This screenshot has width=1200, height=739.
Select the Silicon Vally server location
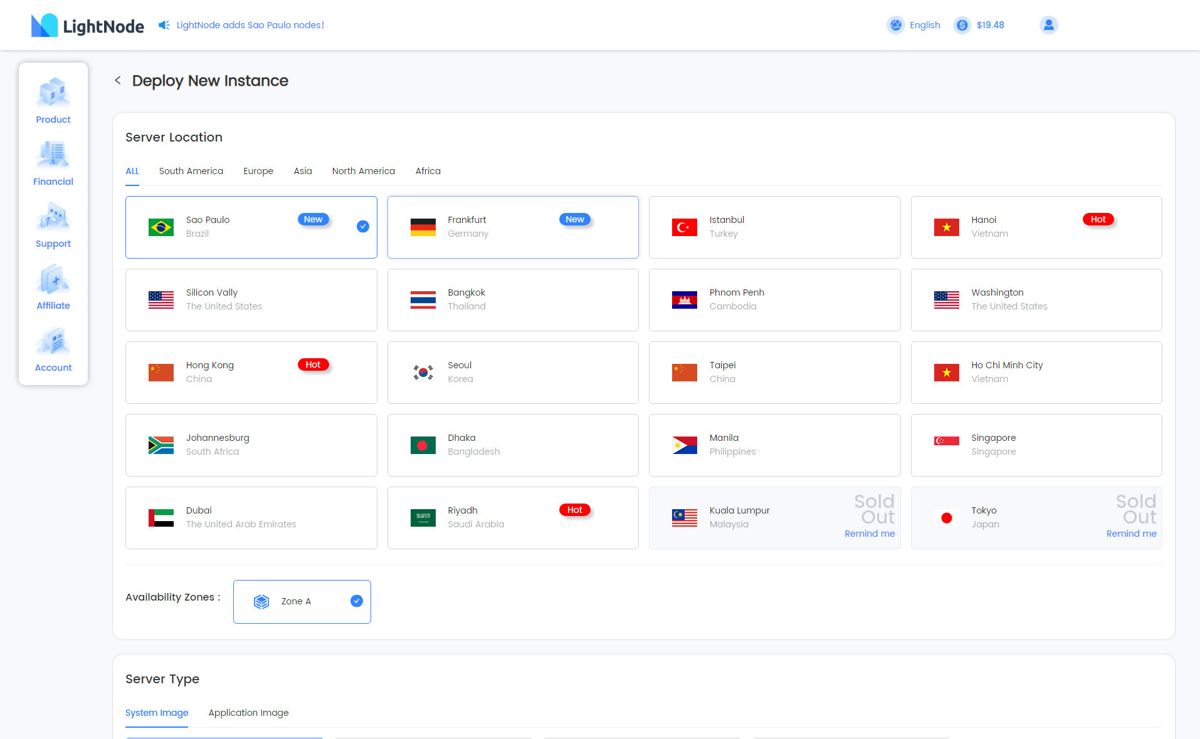251,300
